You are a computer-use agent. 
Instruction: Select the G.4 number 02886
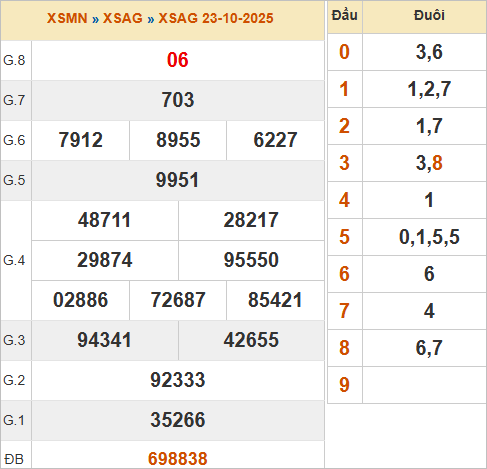tap(80, 300)
